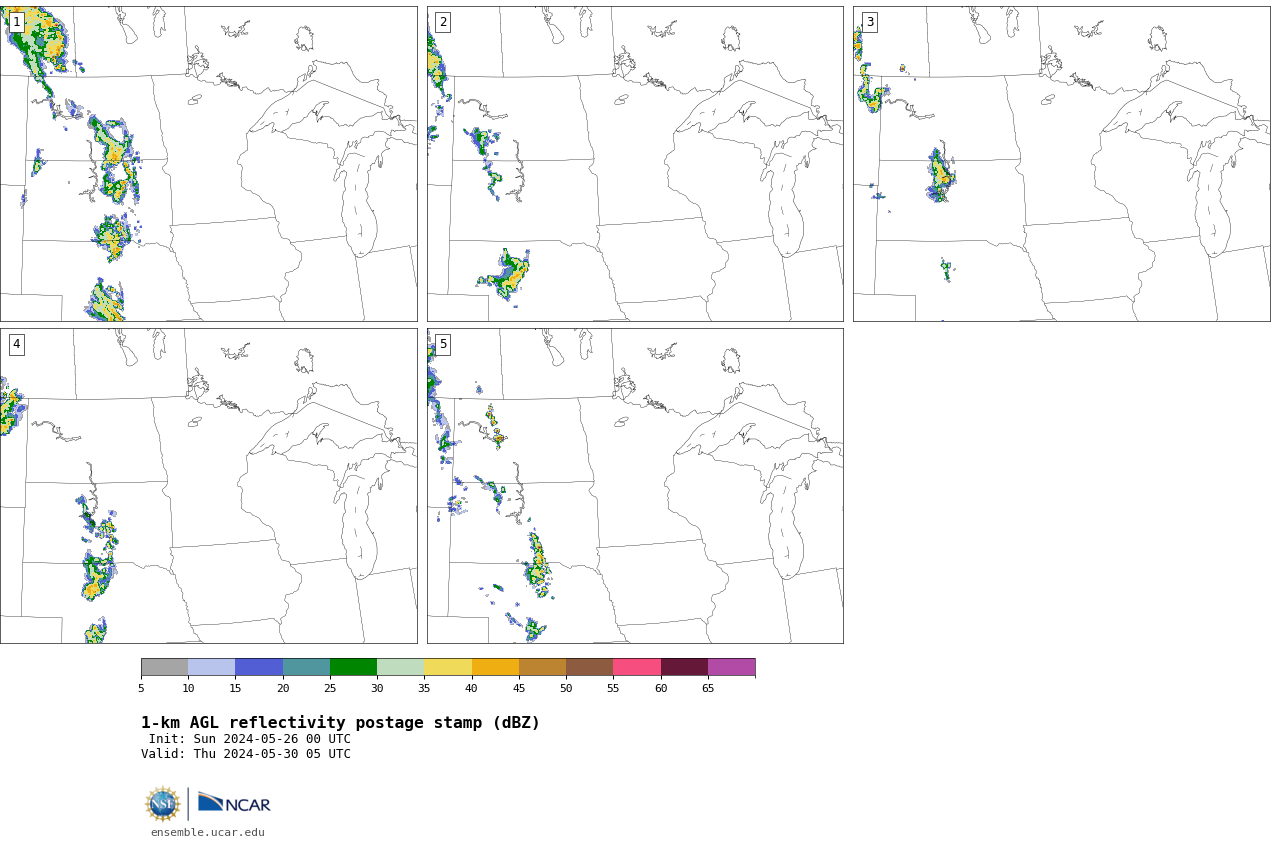Image resolution: width=1280 pixels, height=844 pixels.
Task: Click the light lavender 10-15 dBZ swatch
Action: tap(211, 667)
